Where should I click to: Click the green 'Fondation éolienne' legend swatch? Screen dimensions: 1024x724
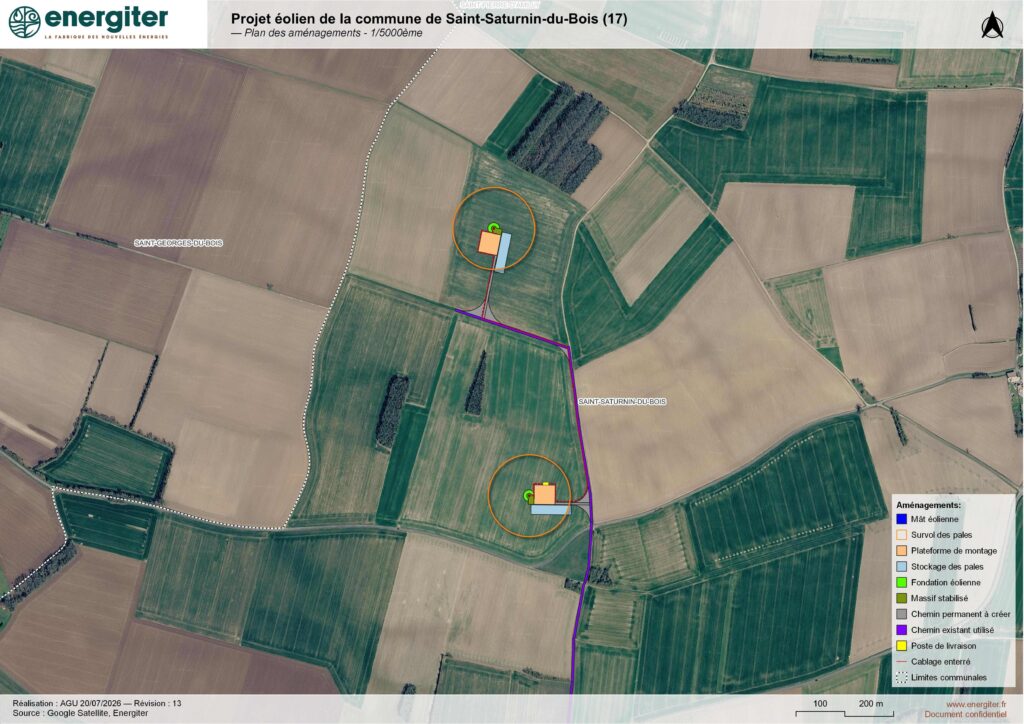(902, 582)
